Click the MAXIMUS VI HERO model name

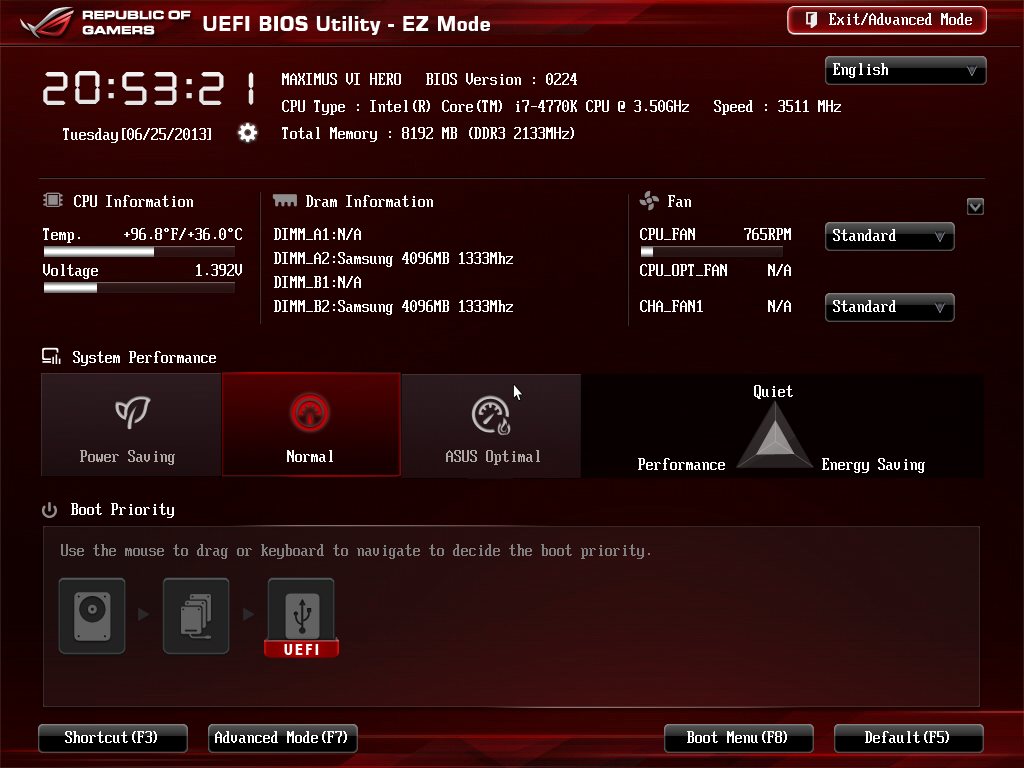click(342, 80)
